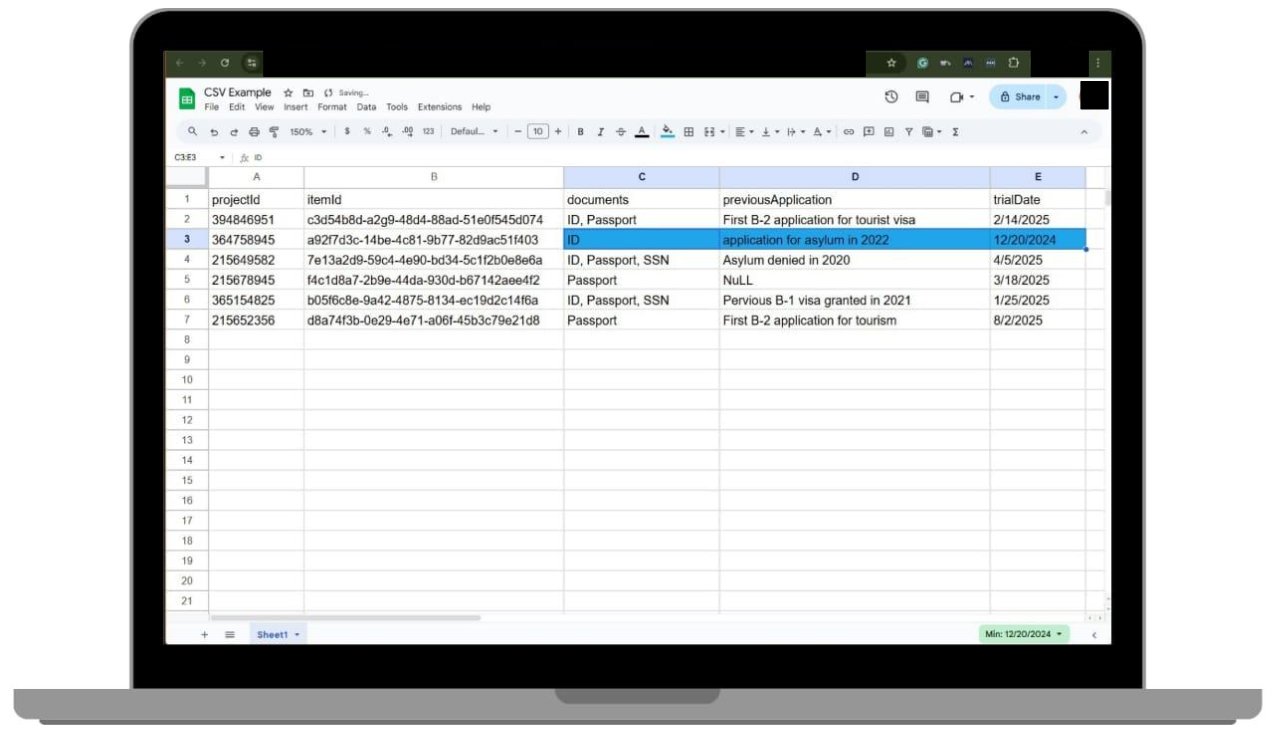Toggle bold formatting on cell C3
Image resolution: width=1273 pixels, height=736 pixels.
click(x=581, y=130)
